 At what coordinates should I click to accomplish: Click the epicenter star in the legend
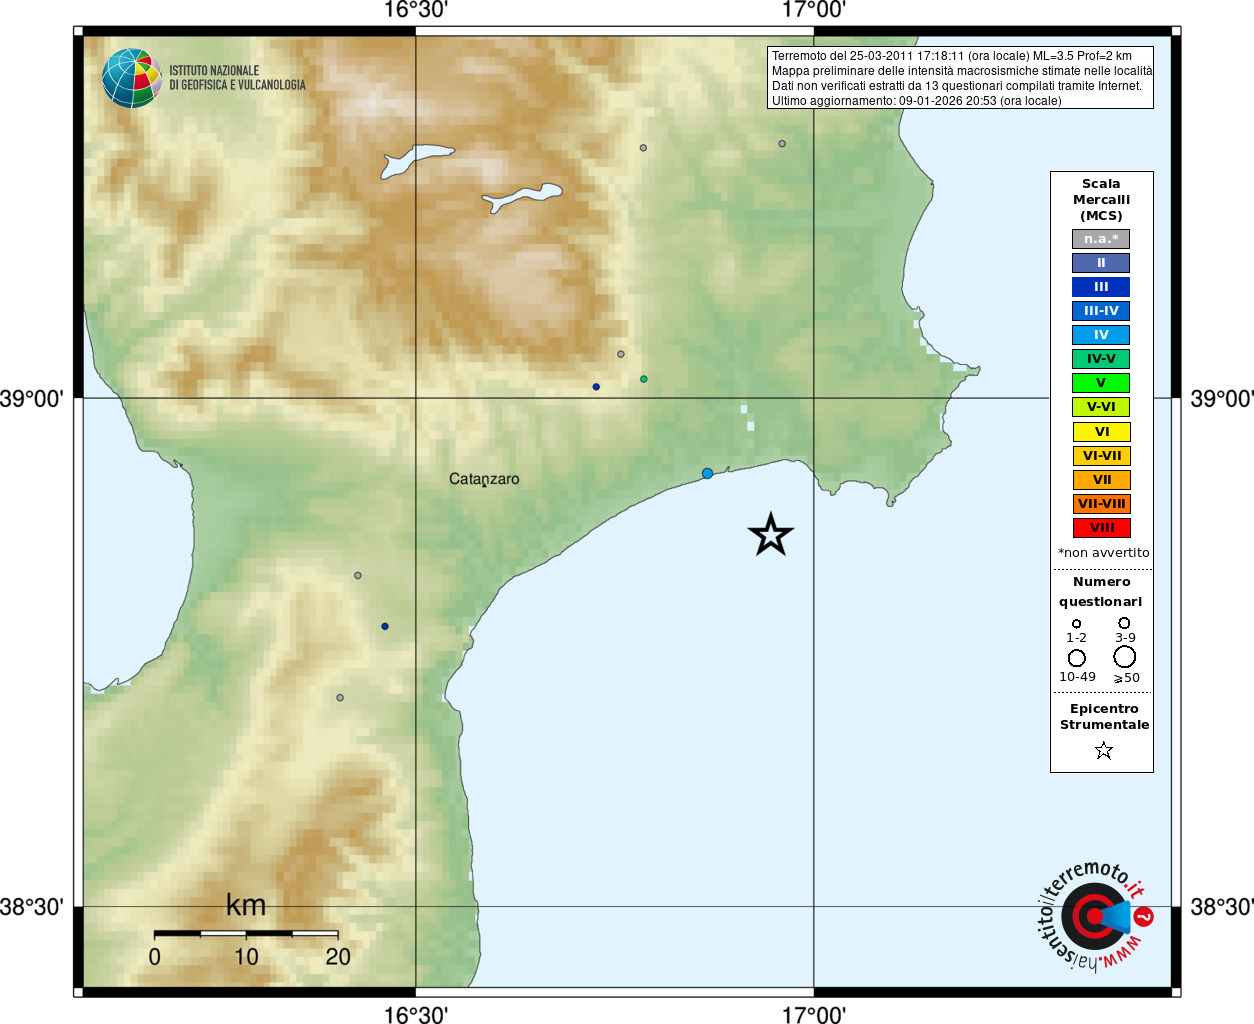(x=1103, y=750)
